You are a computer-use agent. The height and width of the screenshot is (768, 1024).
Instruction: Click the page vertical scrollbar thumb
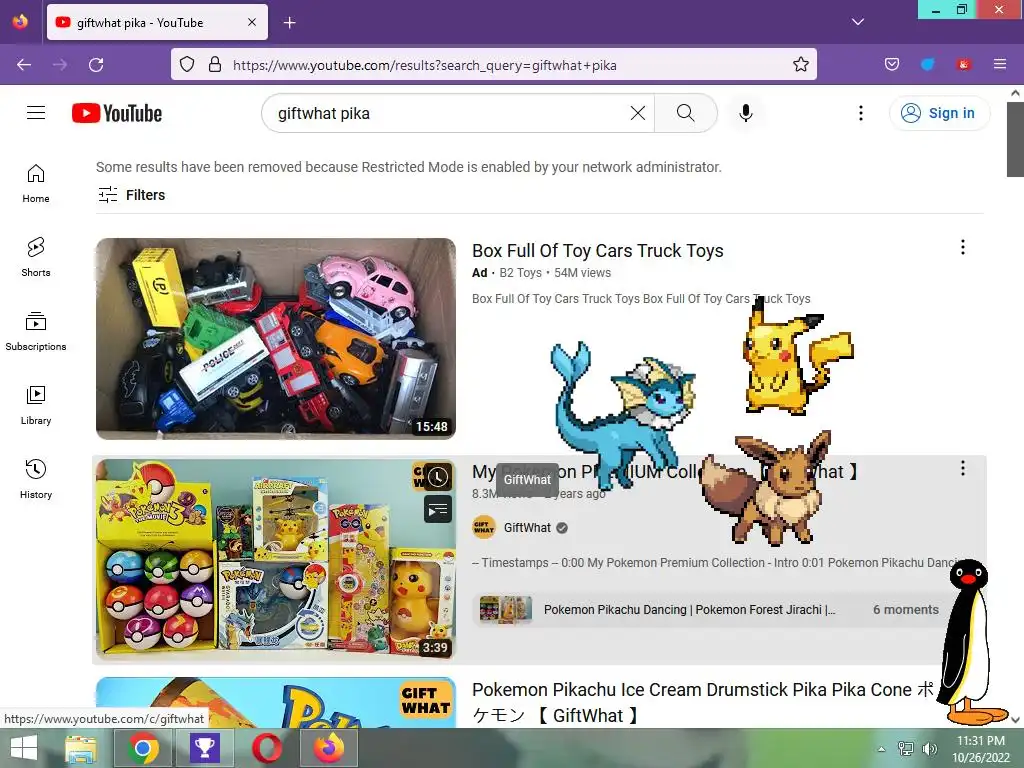[x=1015, y=139]
